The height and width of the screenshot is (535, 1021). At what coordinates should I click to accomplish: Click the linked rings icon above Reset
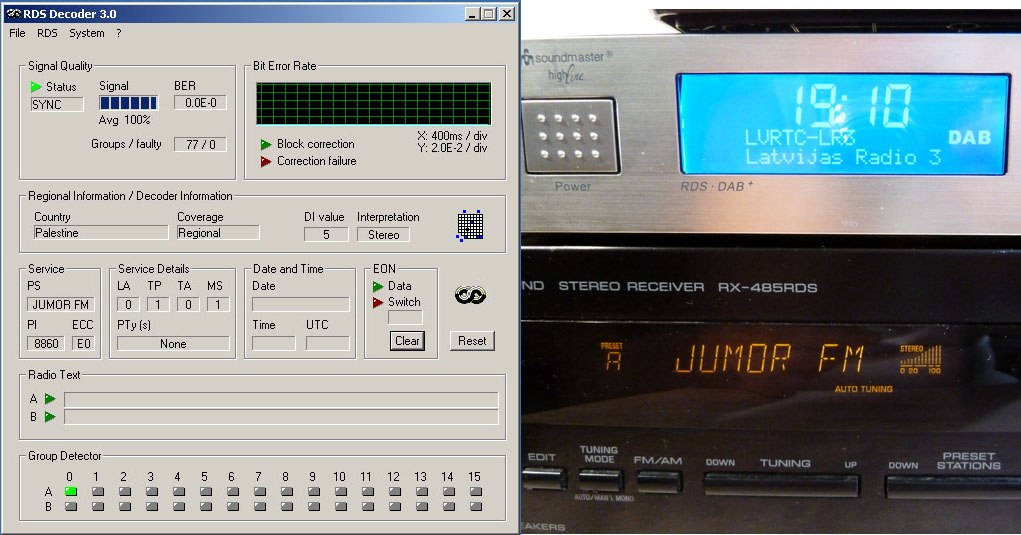(470, 295)
